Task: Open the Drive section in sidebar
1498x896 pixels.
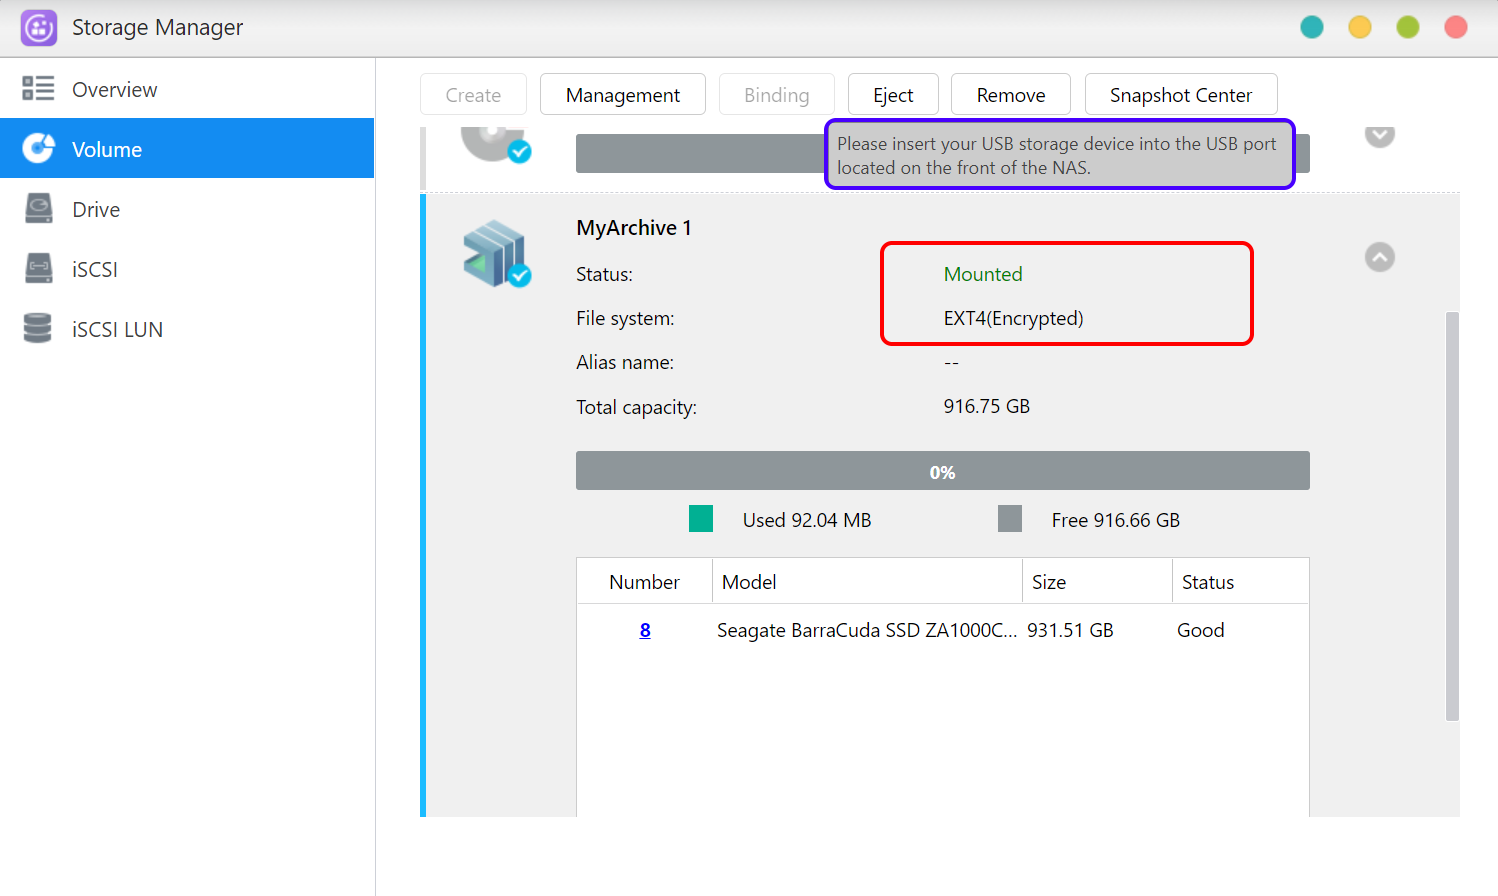Action: (x=96, y=210)
